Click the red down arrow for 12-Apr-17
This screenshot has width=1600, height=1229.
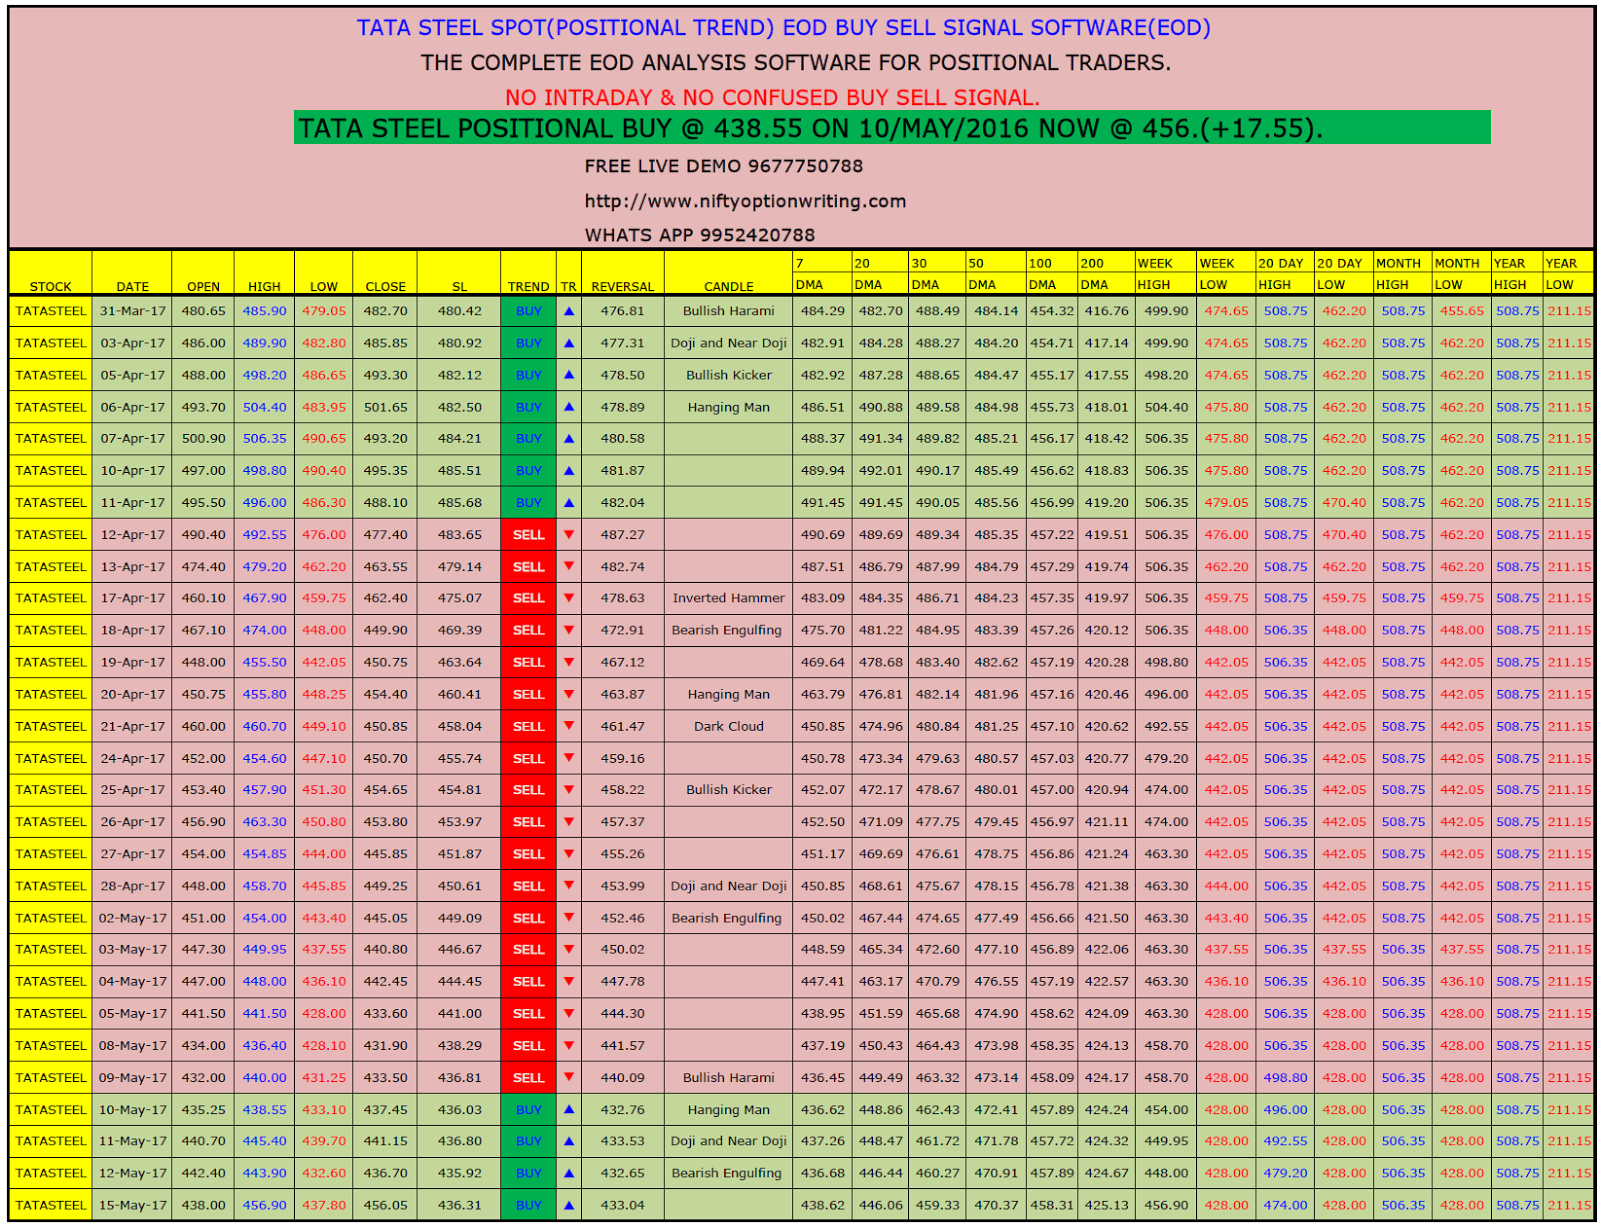click(569, 535)
